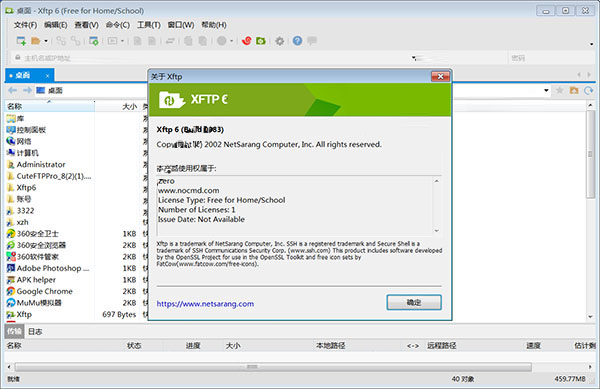Click the 确定 button in About dialog

pos(414,302)
